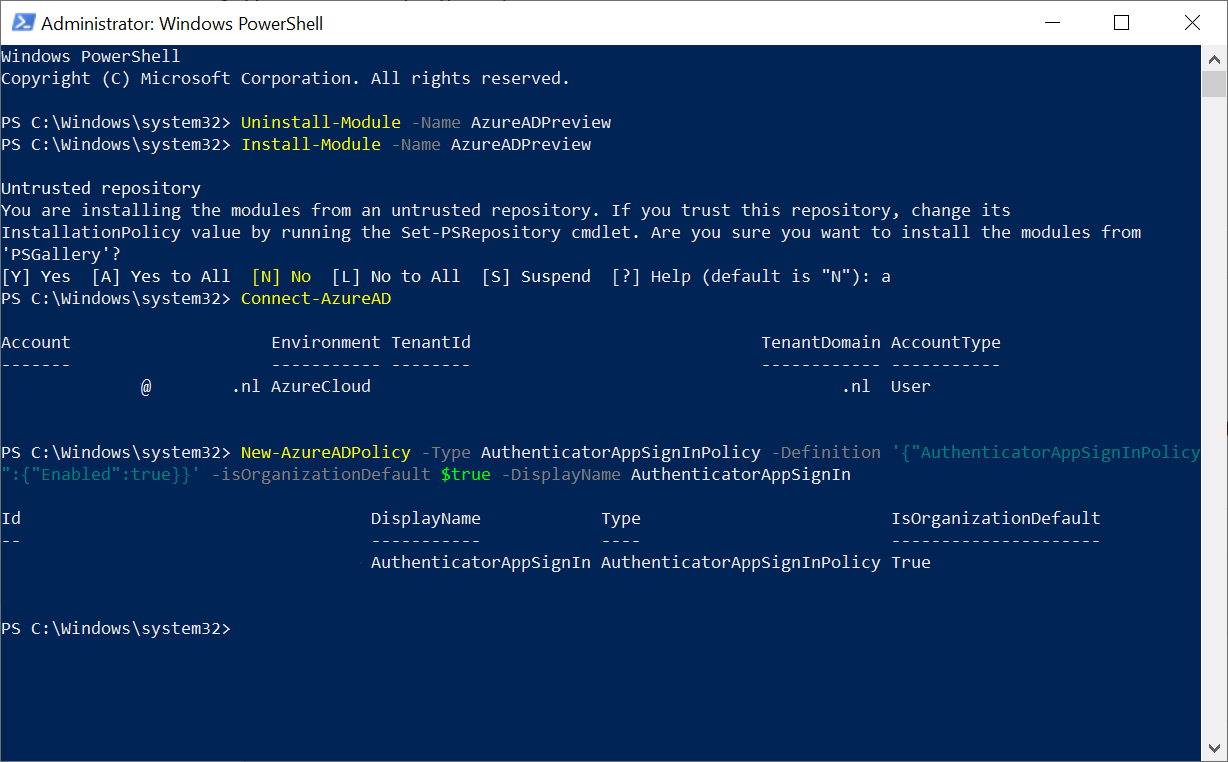
Task: Close the Administrator PowerShell window
Action: (x=1191, y=23)
